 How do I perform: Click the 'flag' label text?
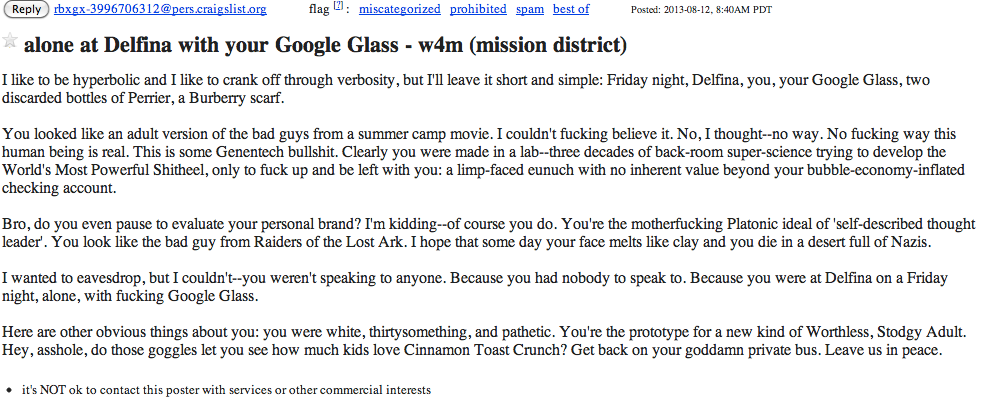[319, 9]
